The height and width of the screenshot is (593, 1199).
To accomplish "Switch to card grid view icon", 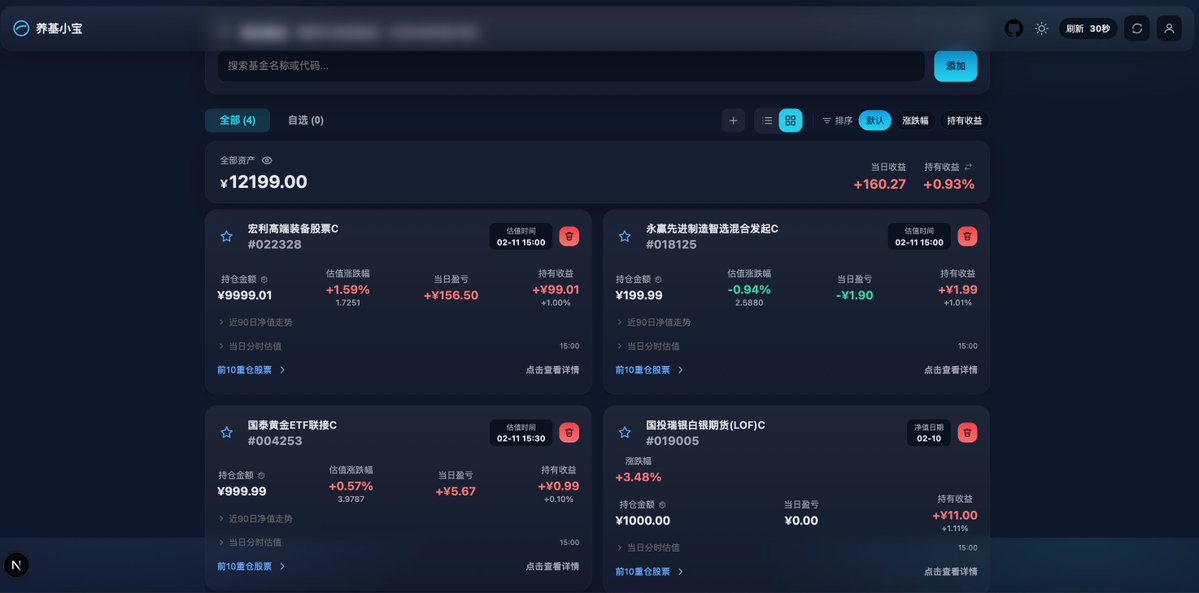I will click(x=791, y=120).
